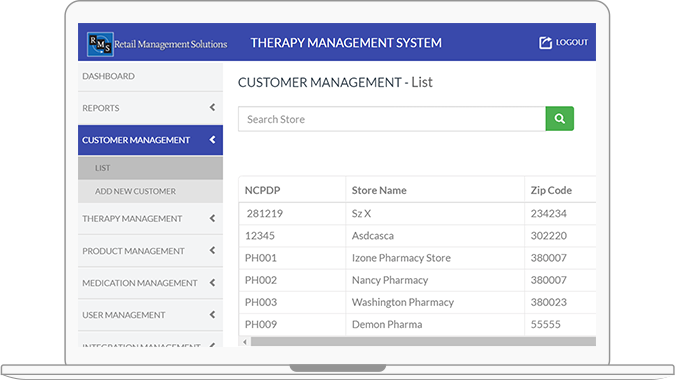Screen dimensions: 675x380
Task: Click the THERAPY MANAGEMENT SYSTEM header title
Action: 346,43
